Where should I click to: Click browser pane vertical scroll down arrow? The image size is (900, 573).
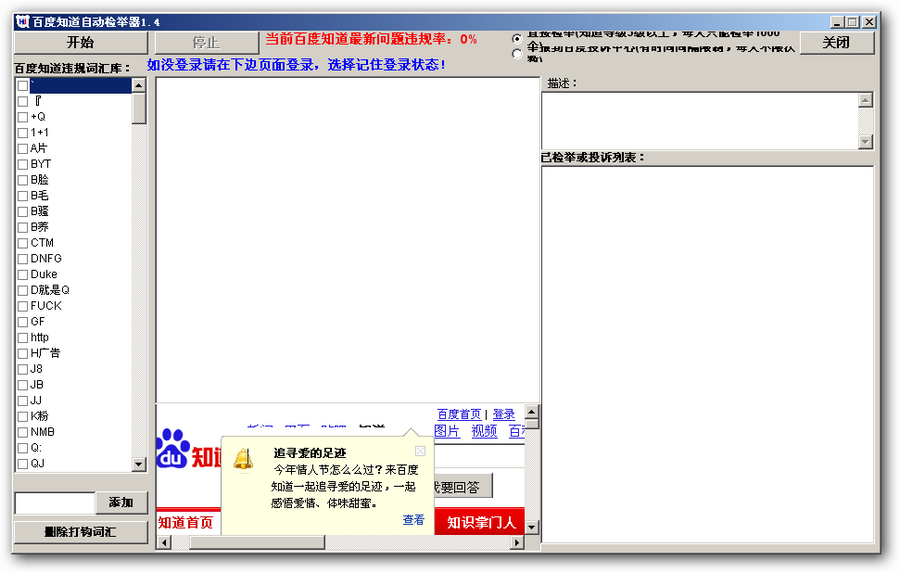point(532,527)
